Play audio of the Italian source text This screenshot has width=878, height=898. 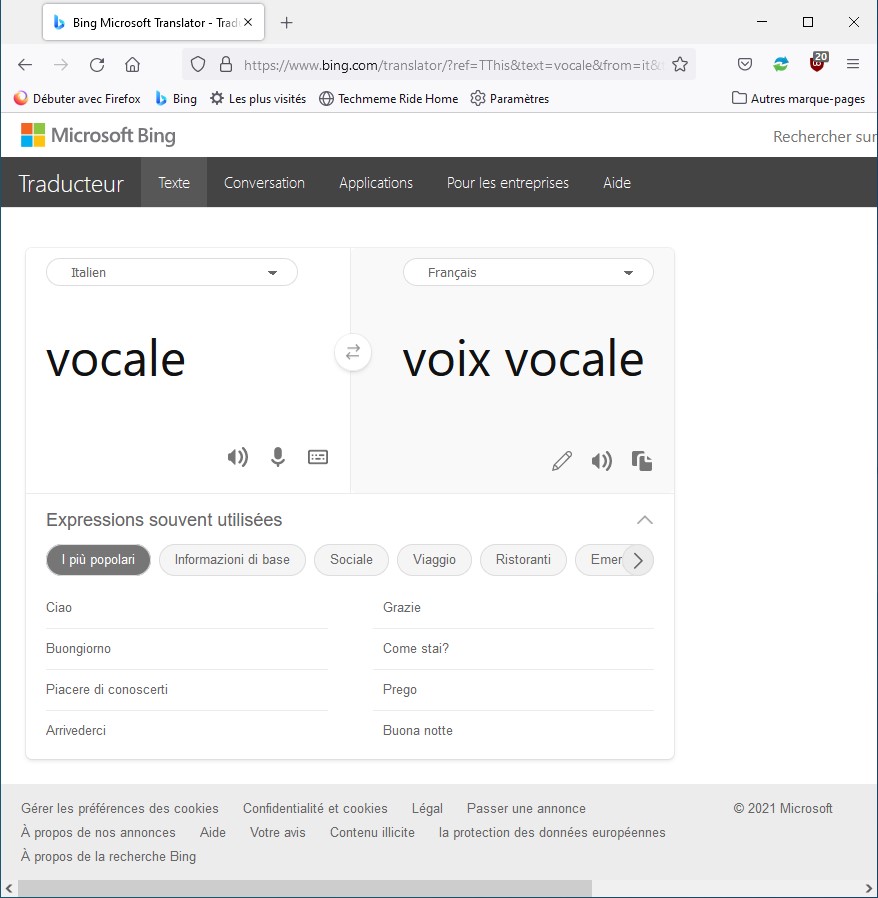coord(237,457)
